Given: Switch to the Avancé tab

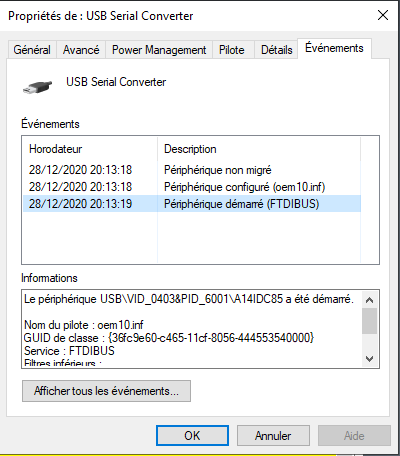Looking at the screenshot, I should pos(81,50).
